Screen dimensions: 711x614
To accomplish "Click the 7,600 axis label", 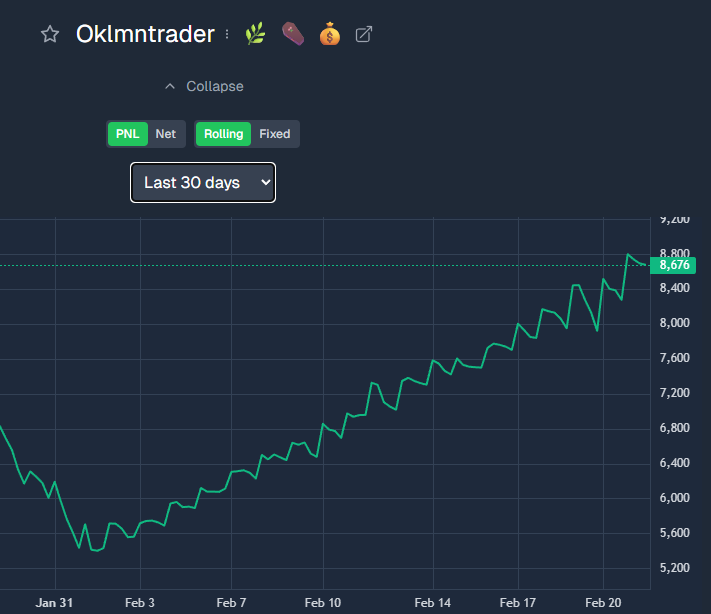I will point(674,358).
